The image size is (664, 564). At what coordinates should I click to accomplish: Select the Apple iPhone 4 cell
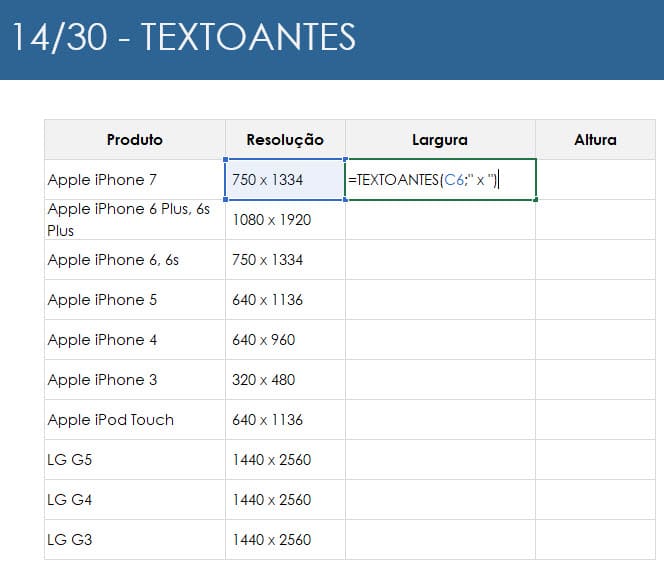coord(135,340)
